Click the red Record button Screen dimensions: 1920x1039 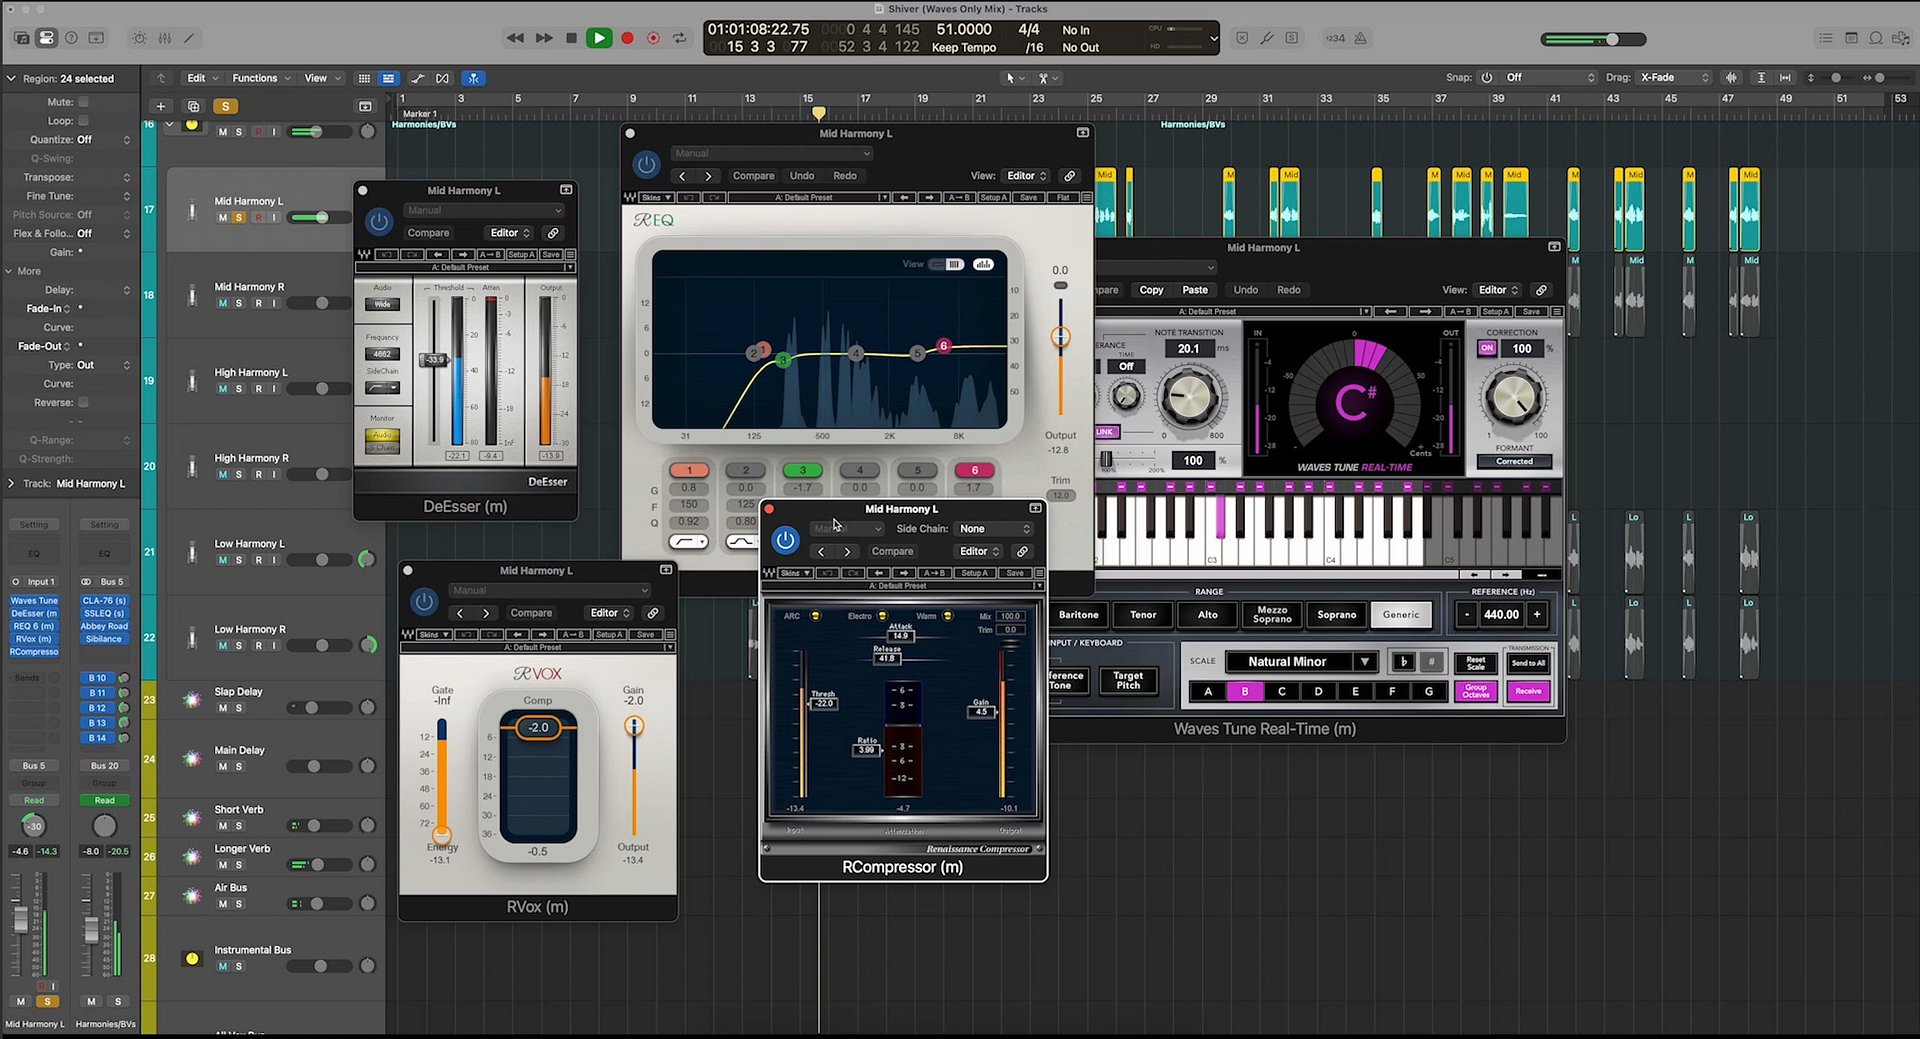pos(627,38)
